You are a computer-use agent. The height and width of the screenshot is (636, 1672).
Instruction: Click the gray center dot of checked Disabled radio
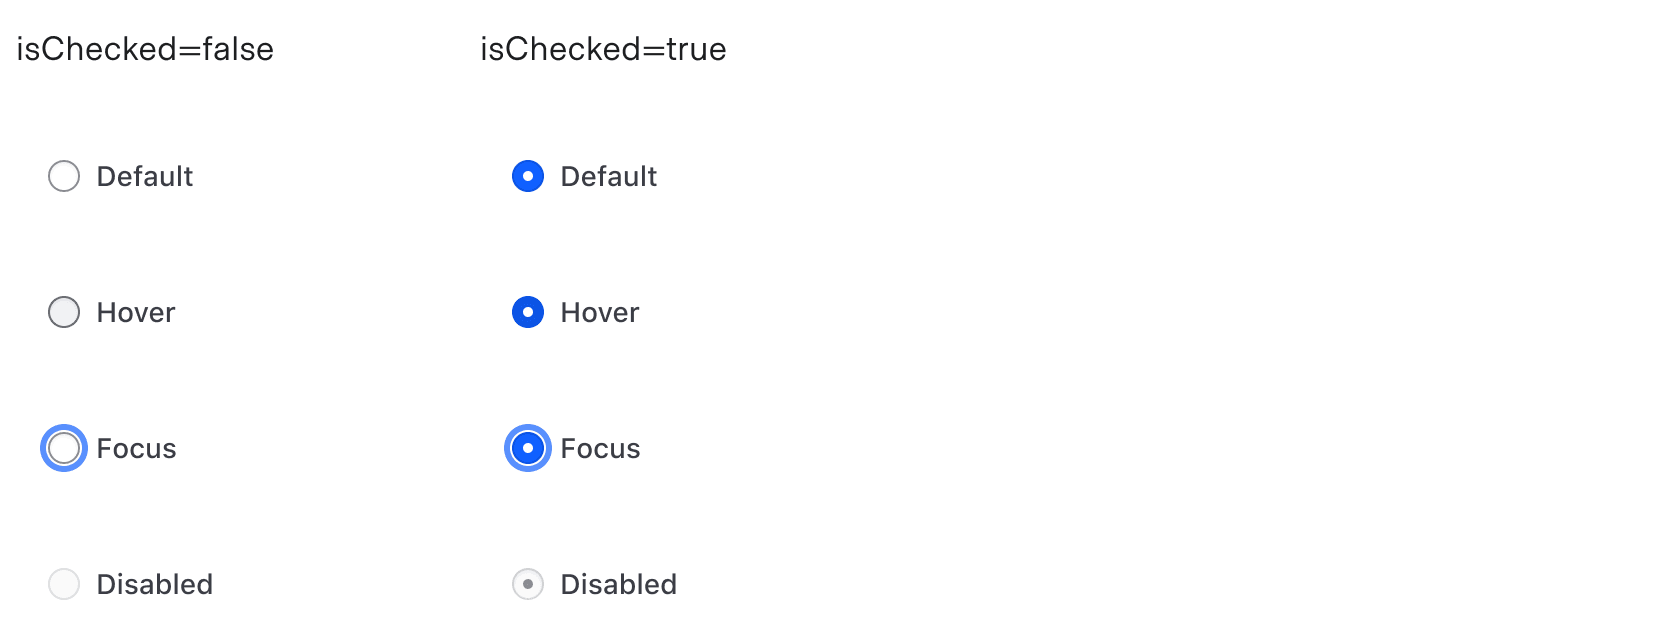click(x=528, y=584)
